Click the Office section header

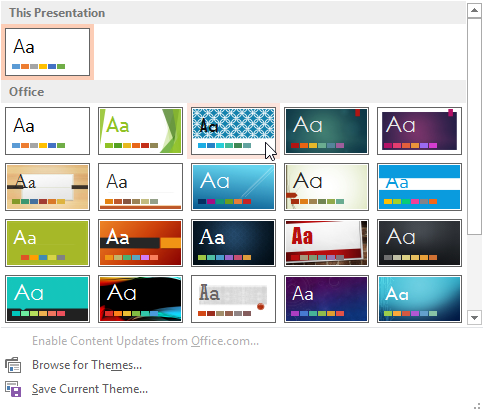[x=233, y=92]
